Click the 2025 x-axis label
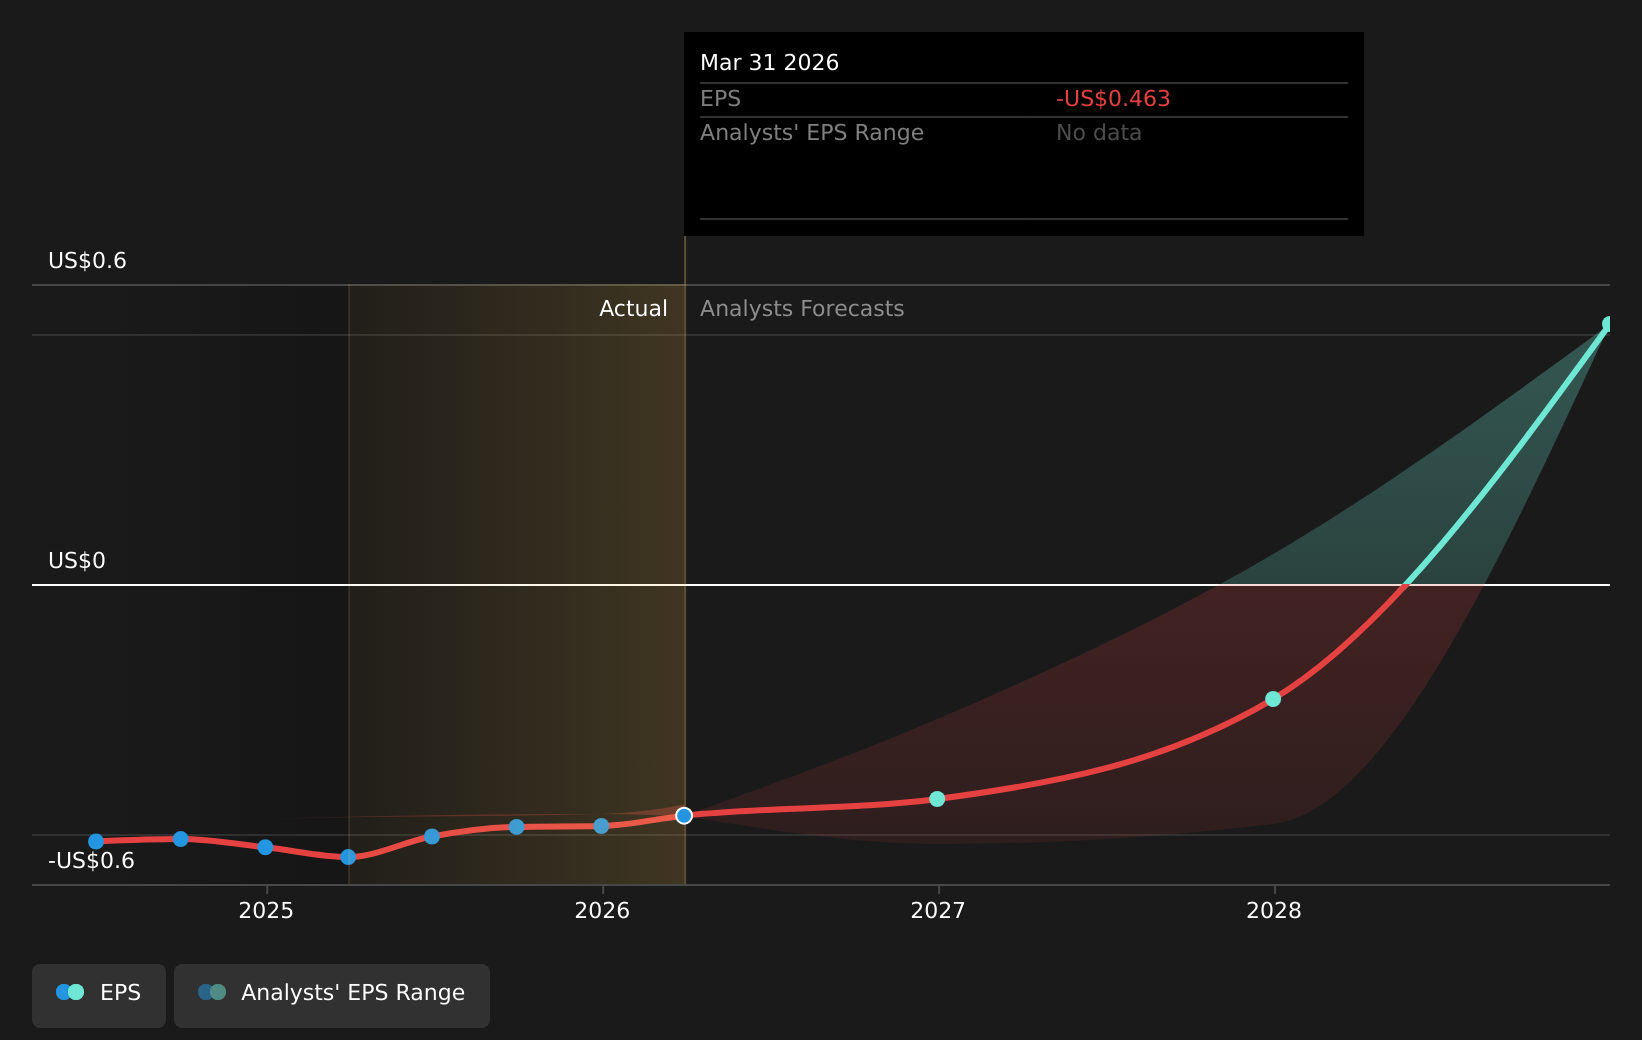 [x=266, y=911]
